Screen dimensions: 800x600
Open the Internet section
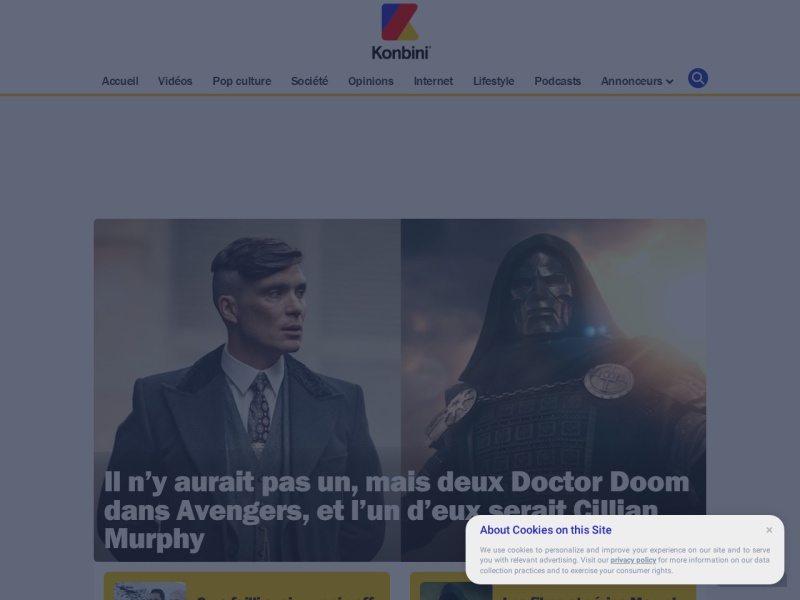(x=433, y=81)
